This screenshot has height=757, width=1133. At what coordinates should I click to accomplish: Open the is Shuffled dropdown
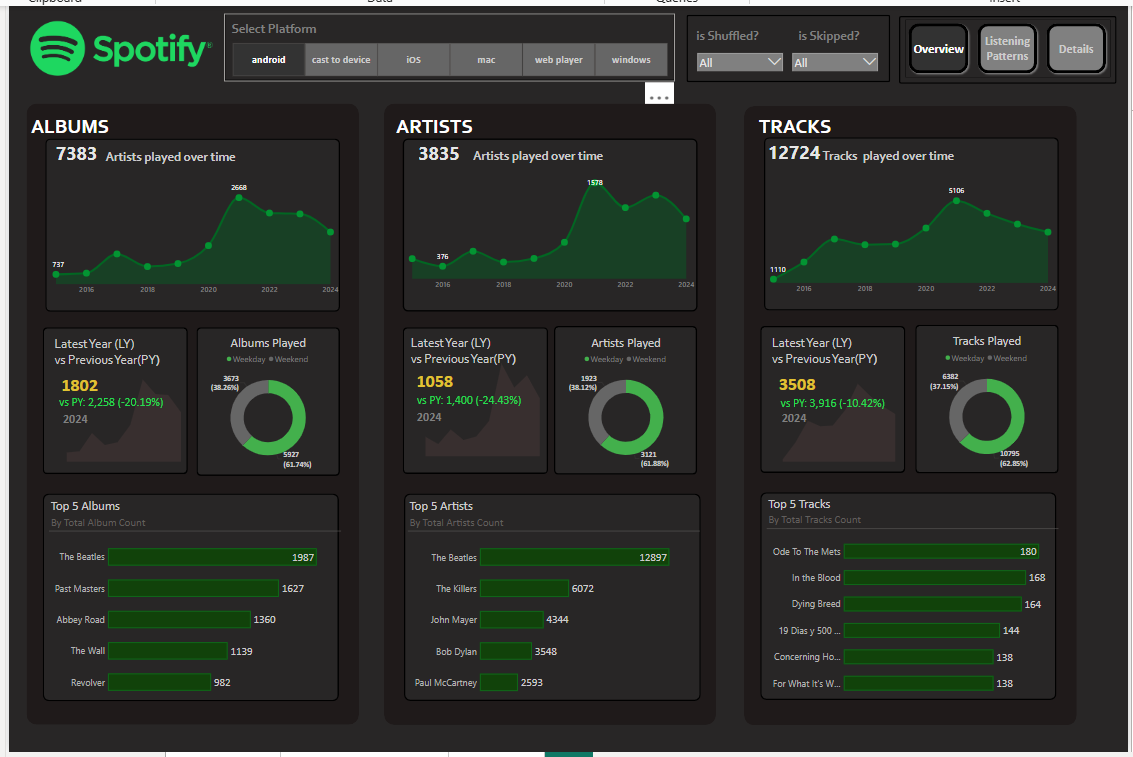click(740, 62)
